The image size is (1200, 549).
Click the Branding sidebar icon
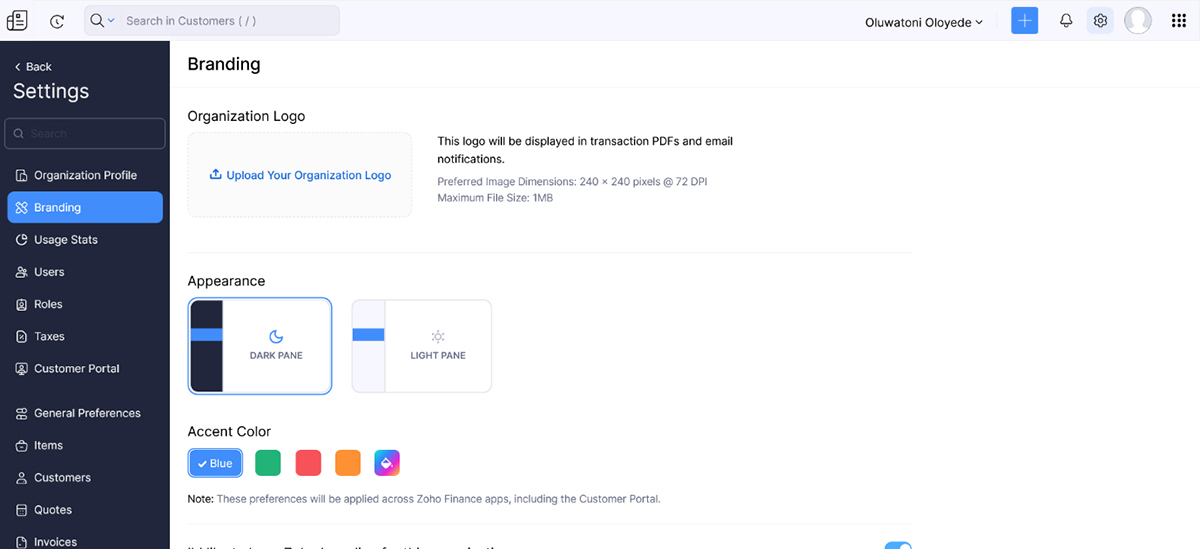(x=22, y=208)
